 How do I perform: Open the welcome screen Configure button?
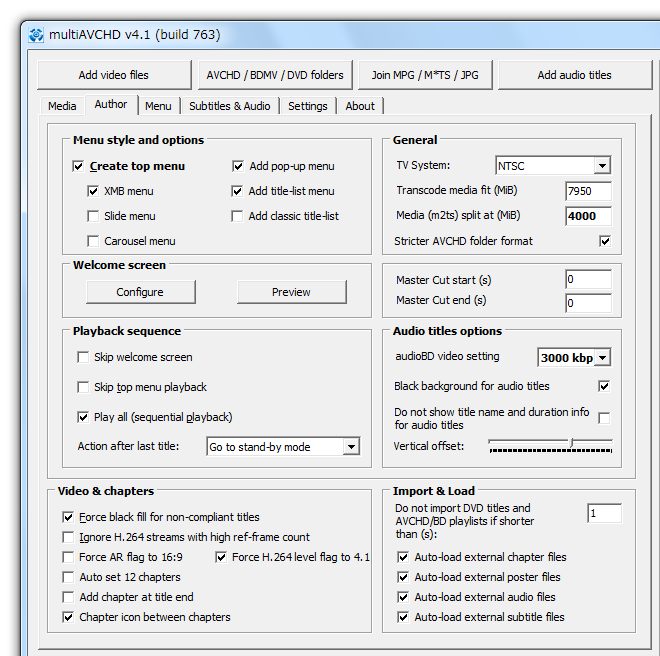141,292
